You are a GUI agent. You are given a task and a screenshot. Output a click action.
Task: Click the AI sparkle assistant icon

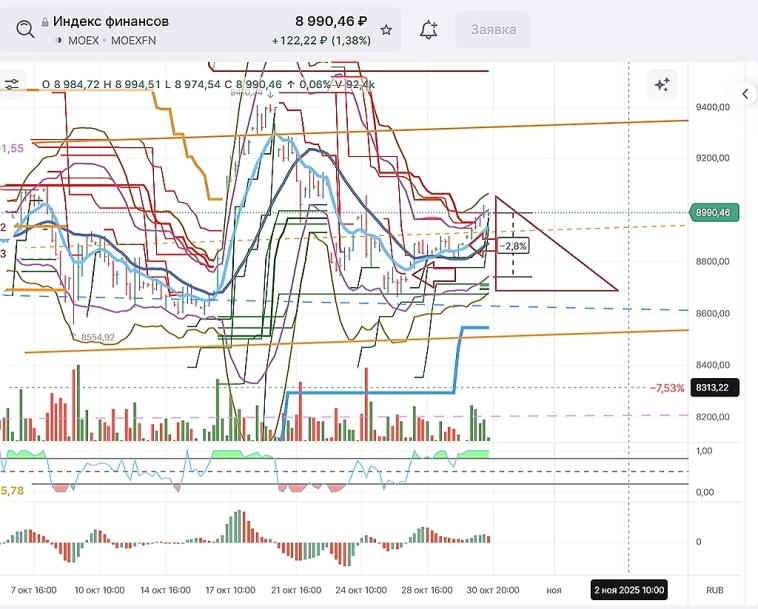click(661, 85)
